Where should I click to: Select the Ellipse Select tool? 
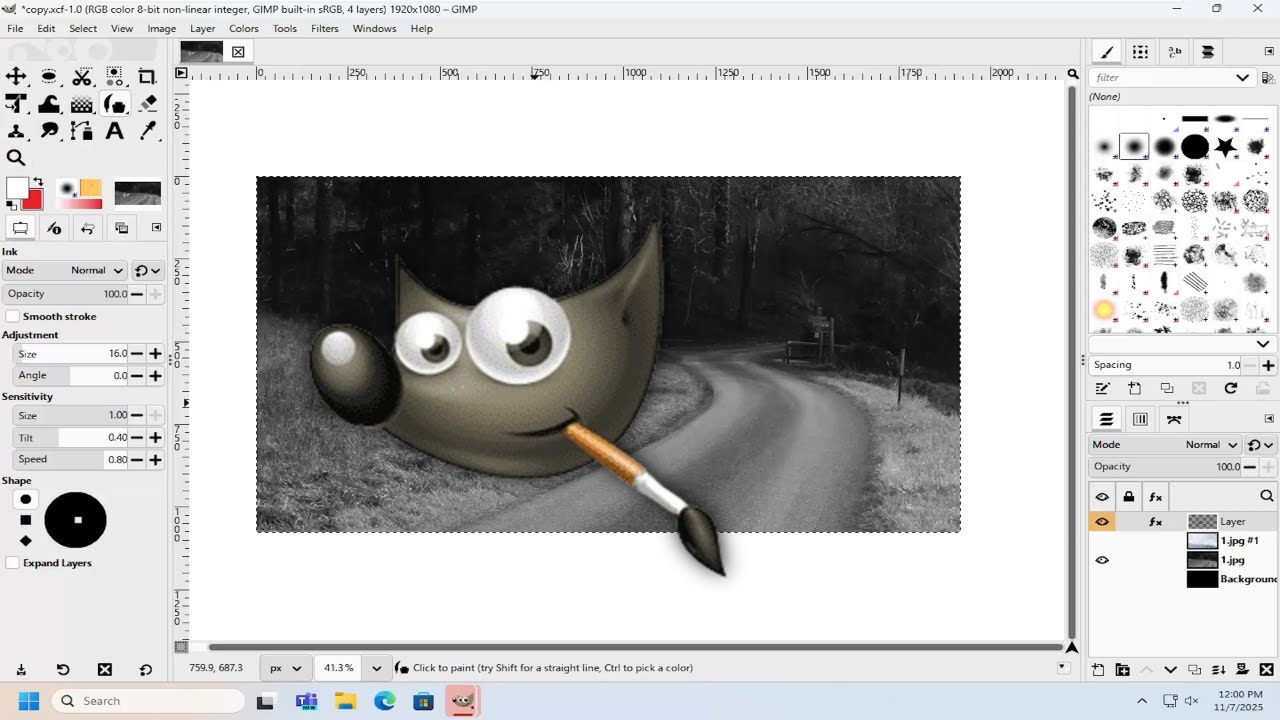tap(49, 76)
